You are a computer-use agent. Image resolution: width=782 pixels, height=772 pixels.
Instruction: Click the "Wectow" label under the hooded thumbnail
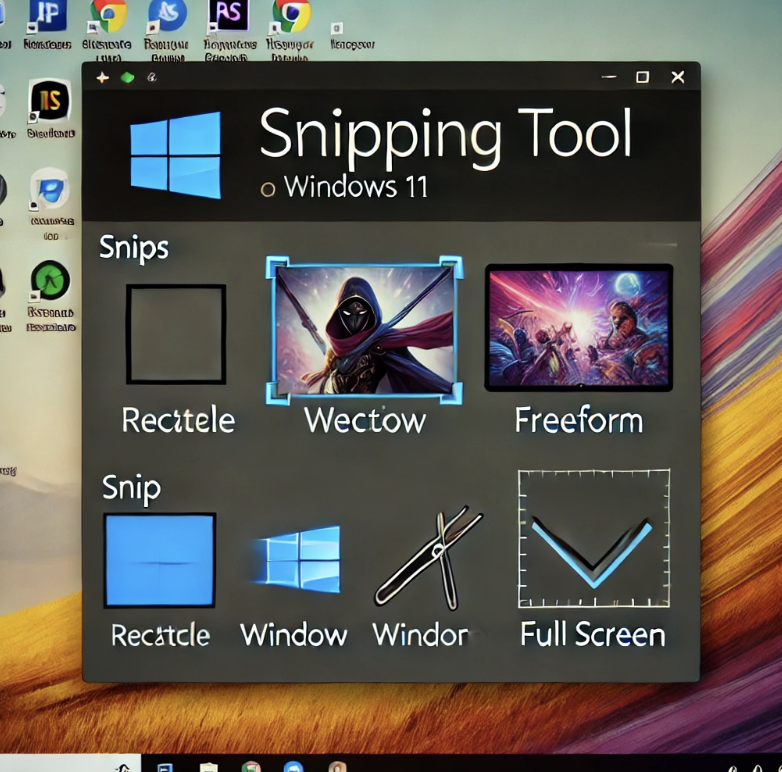[x=365, y=420]
